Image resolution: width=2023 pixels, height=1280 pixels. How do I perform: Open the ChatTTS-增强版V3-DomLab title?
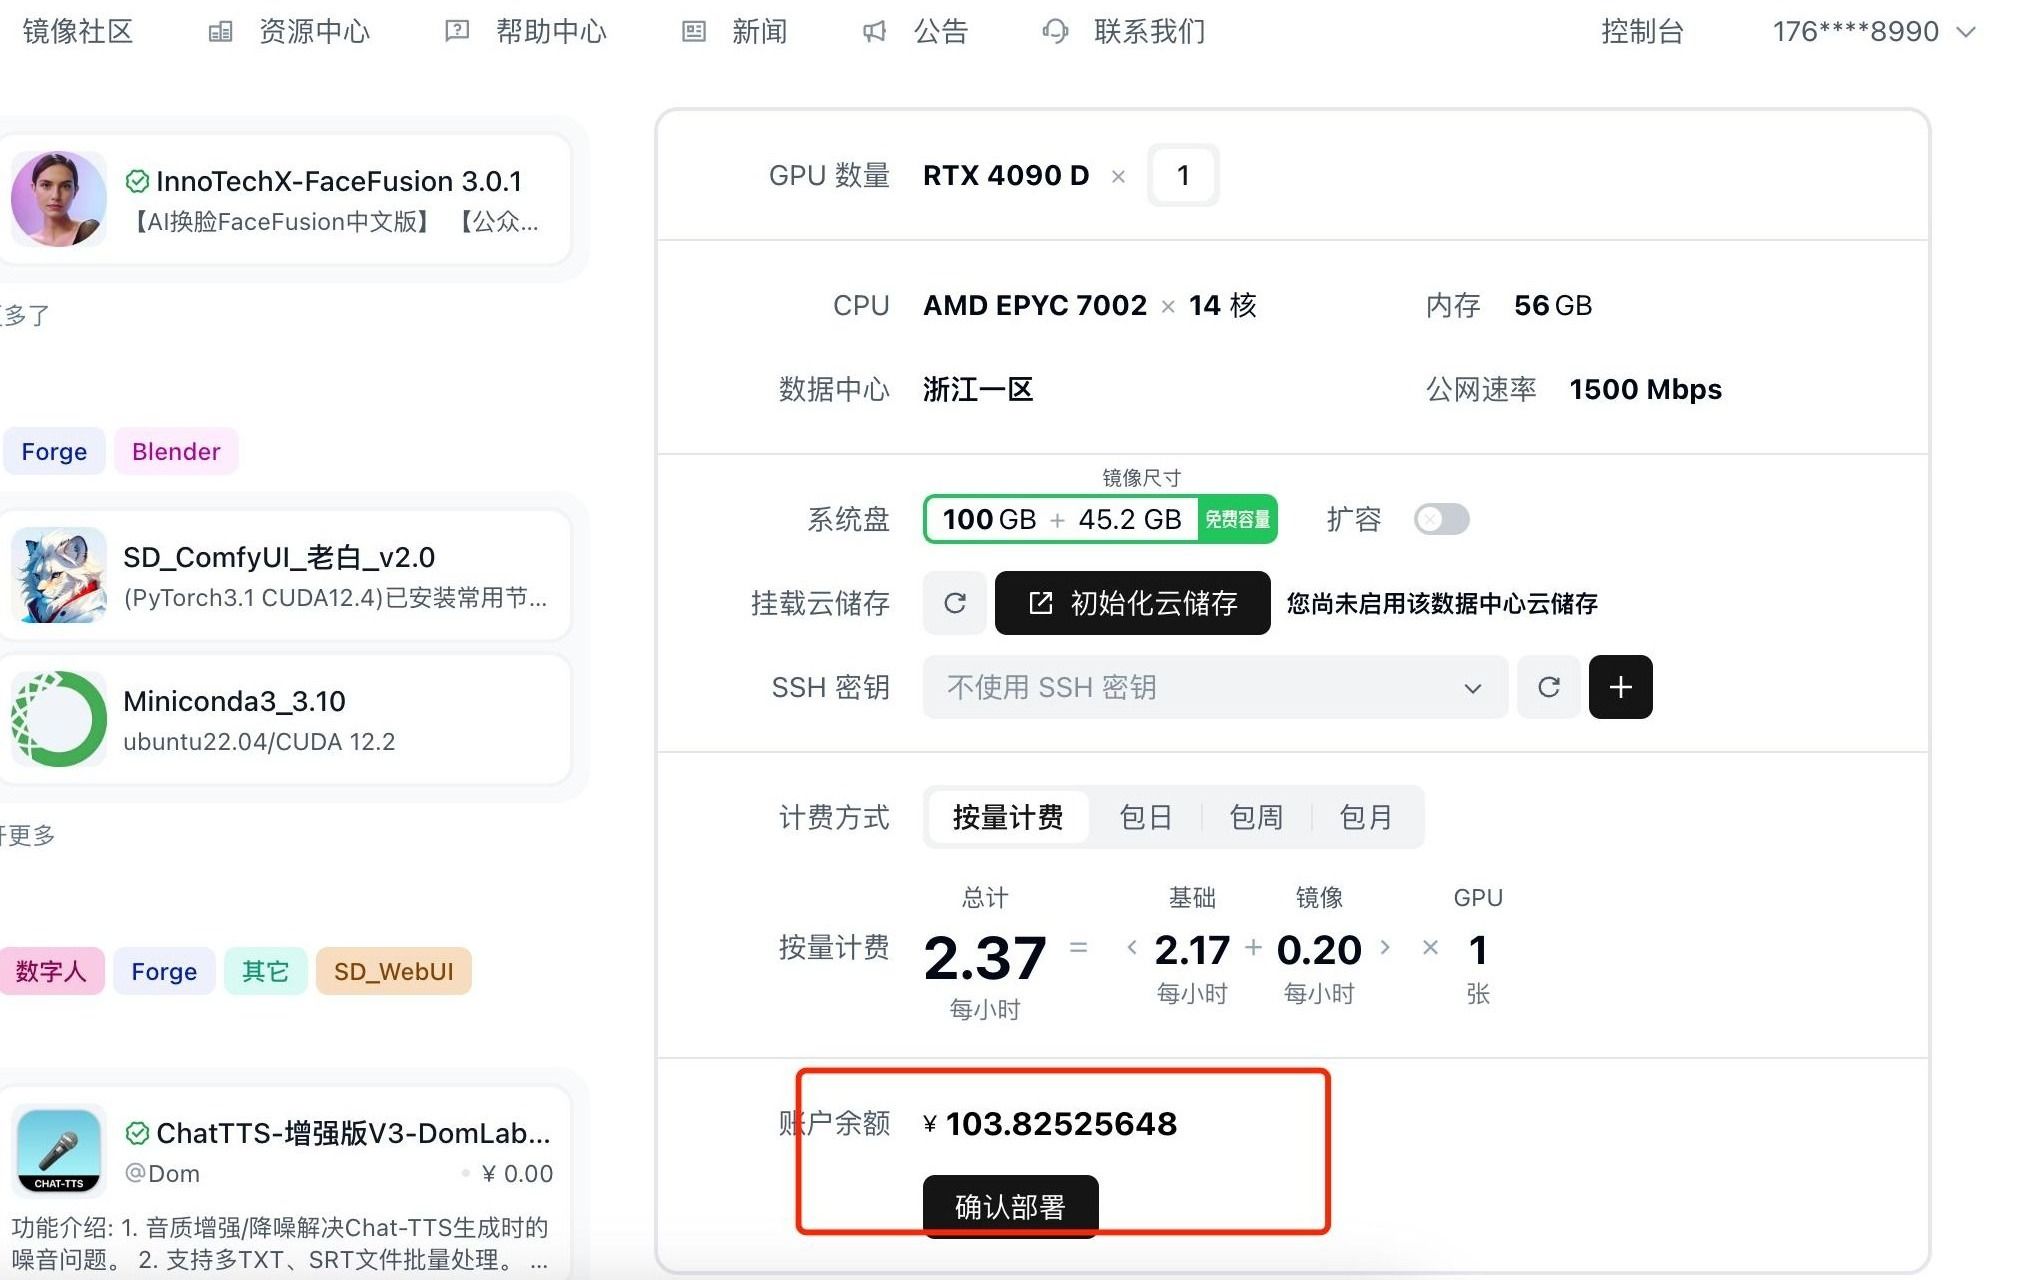[x=353, y=1133]
